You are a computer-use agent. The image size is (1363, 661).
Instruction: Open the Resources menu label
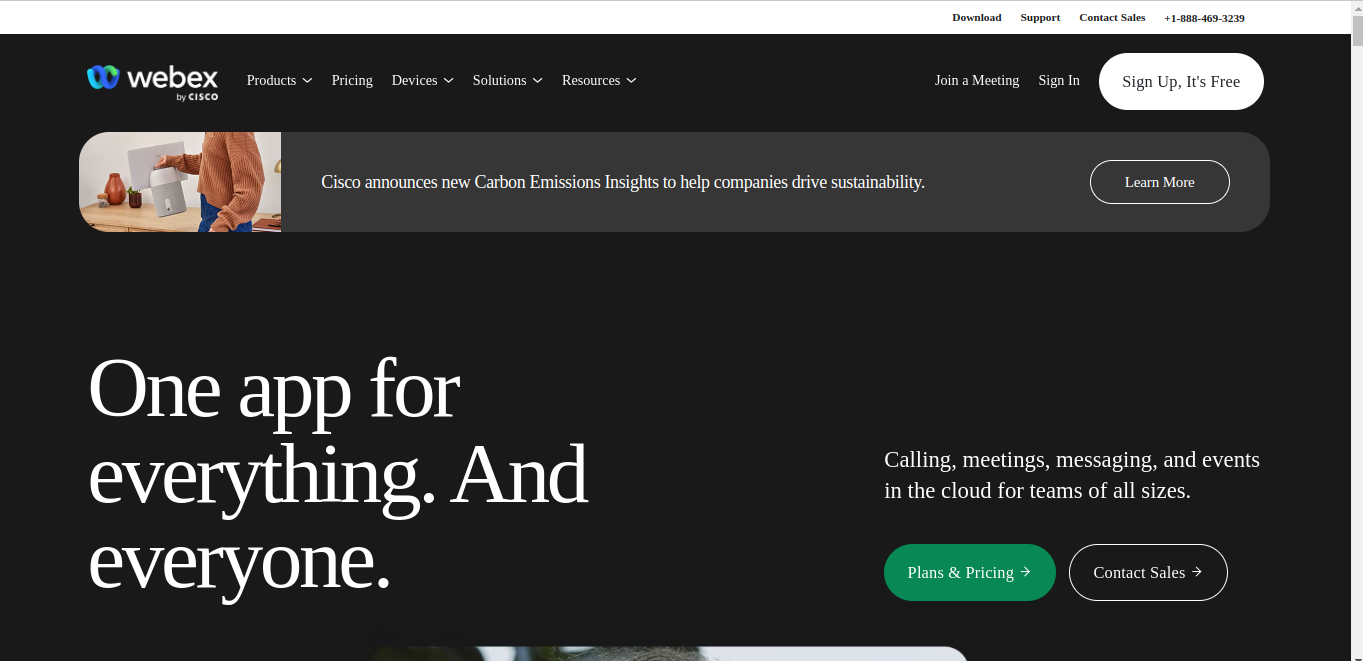coord(591,80)
